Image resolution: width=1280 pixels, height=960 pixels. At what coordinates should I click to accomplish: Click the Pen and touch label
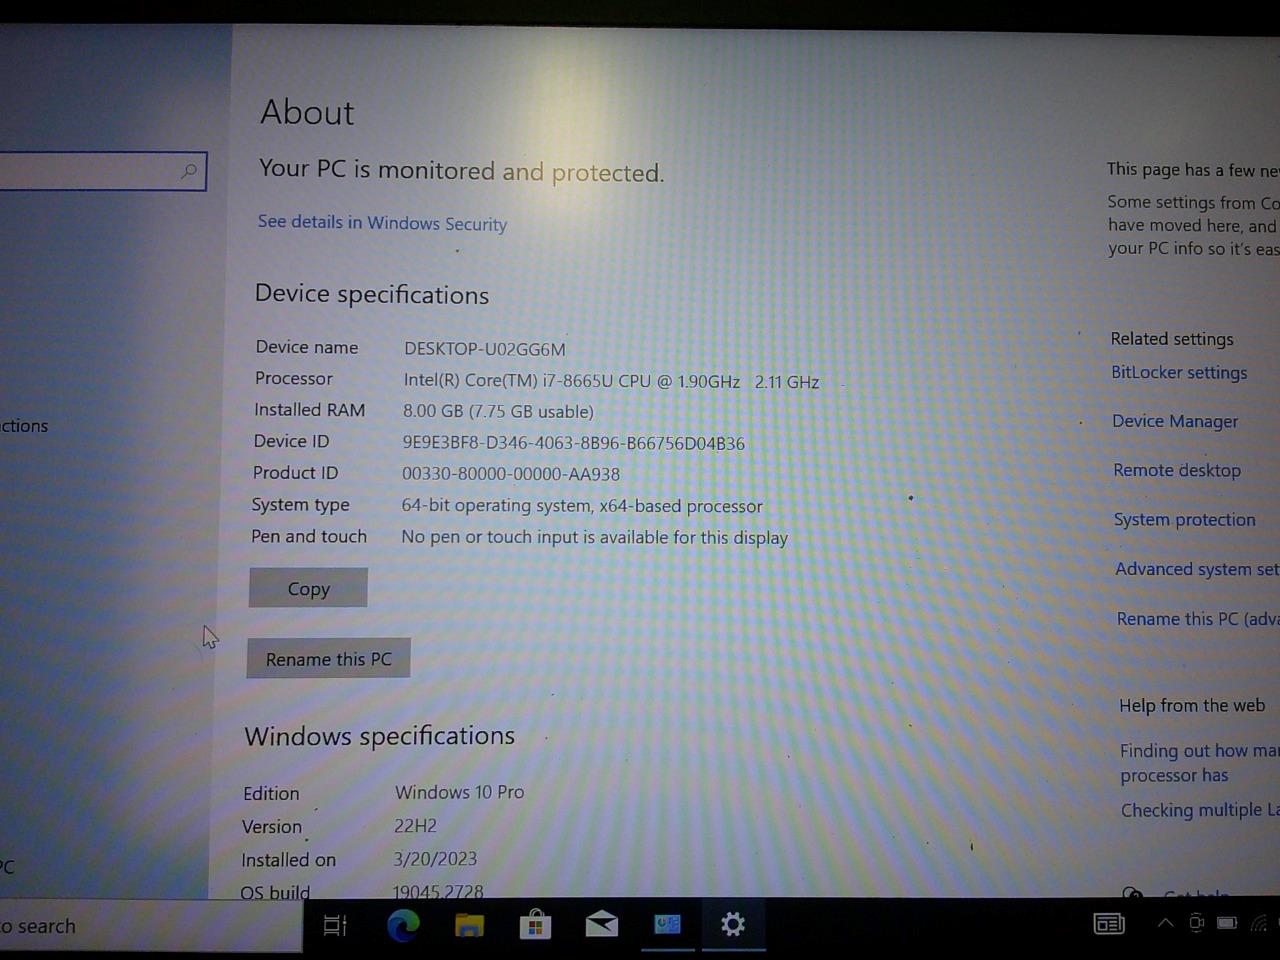[309, 537]
